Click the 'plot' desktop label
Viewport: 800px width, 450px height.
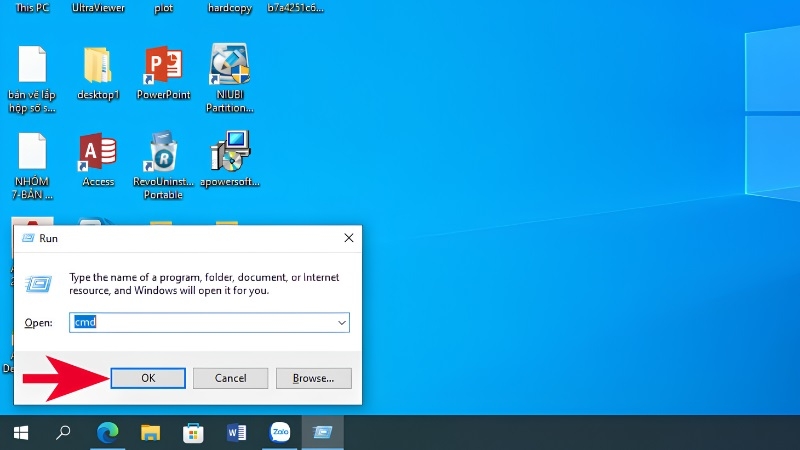pyautogui.click(x=163, y=8)
